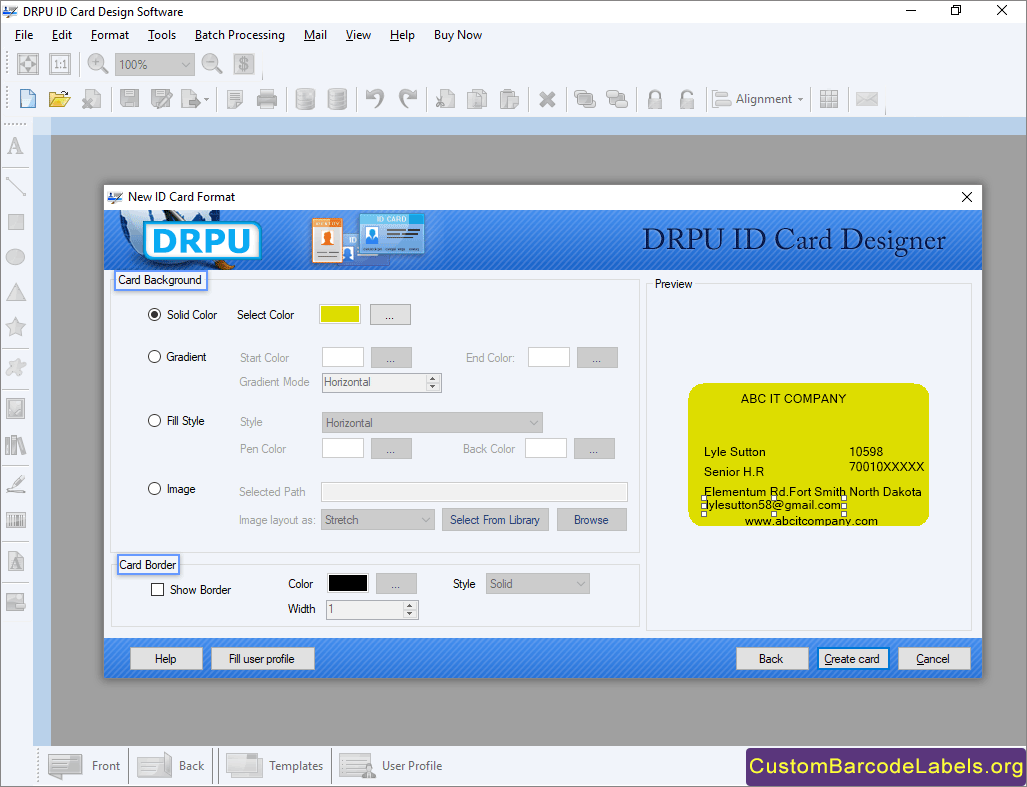Click the Gradient Start Color swatch
The width and height of the screenshot is (1027, 787).
tap(343, 357)
